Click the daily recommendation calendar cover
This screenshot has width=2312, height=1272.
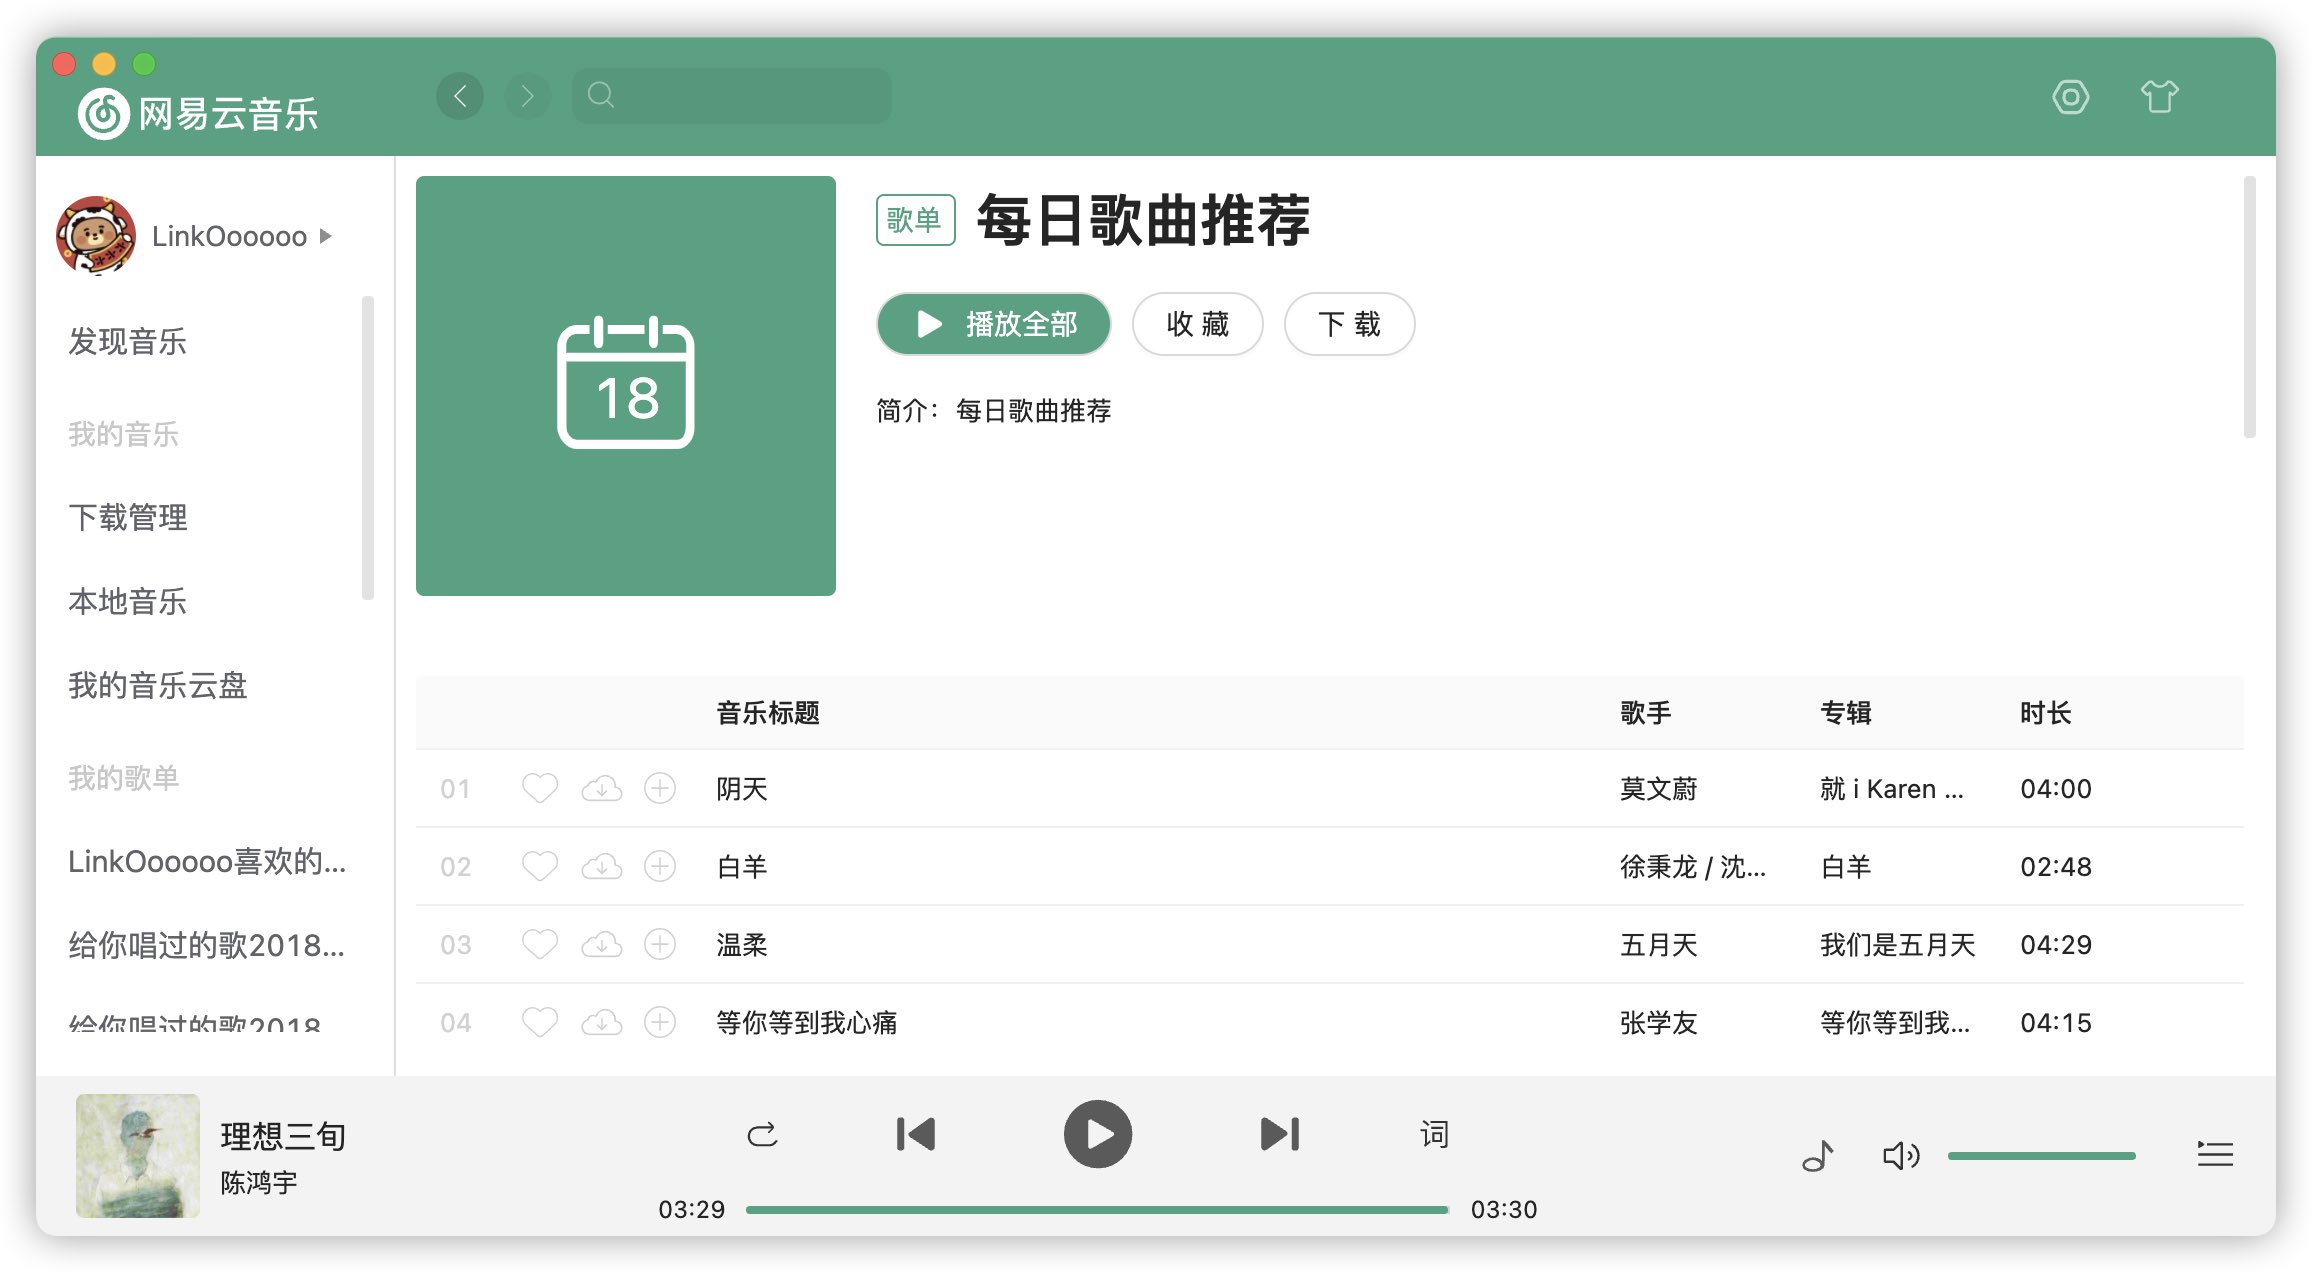point(626,386)
